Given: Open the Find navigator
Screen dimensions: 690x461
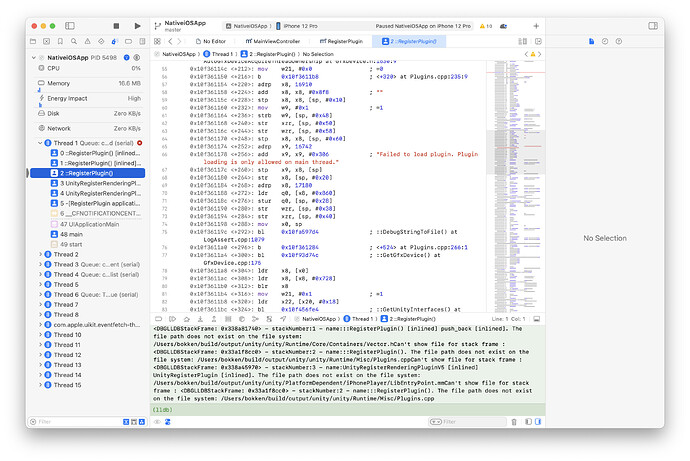Looking at the screenshot, I should (74, 41).
